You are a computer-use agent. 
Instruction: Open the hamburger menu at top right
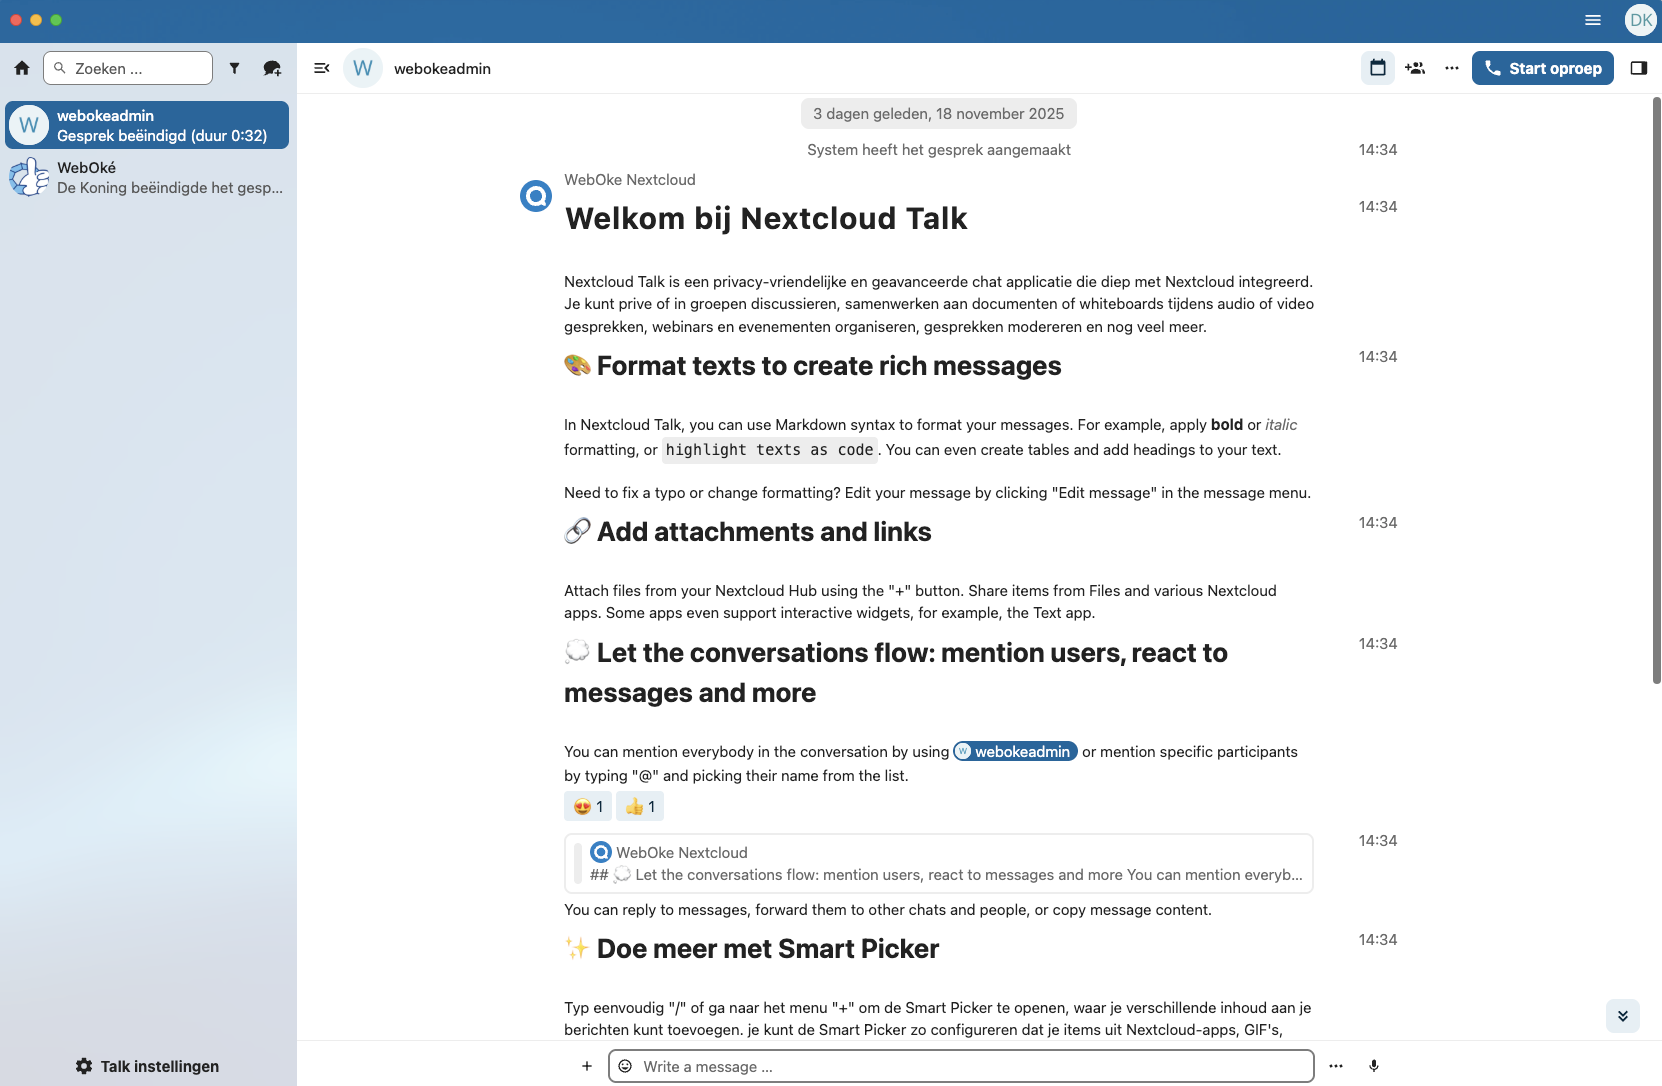[1592, 20]
